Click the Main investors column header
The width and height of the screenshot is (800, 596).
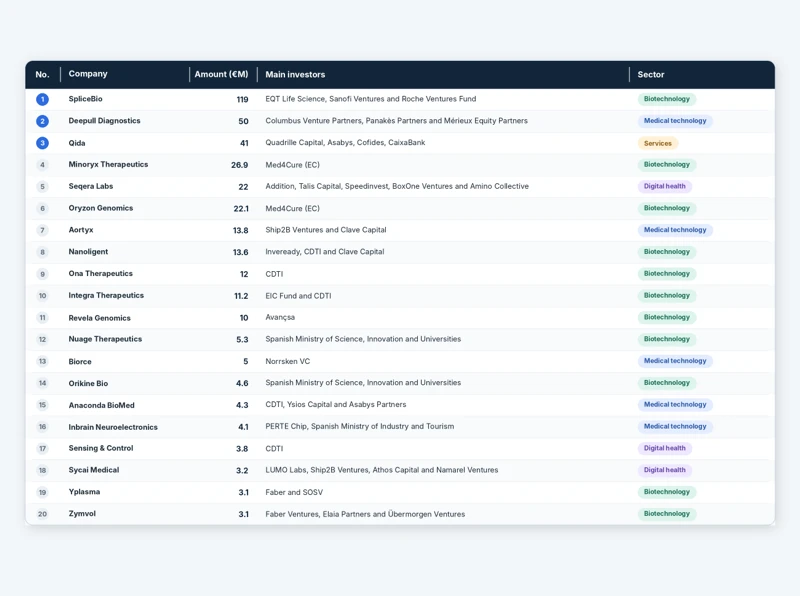(x=295, y=74)
